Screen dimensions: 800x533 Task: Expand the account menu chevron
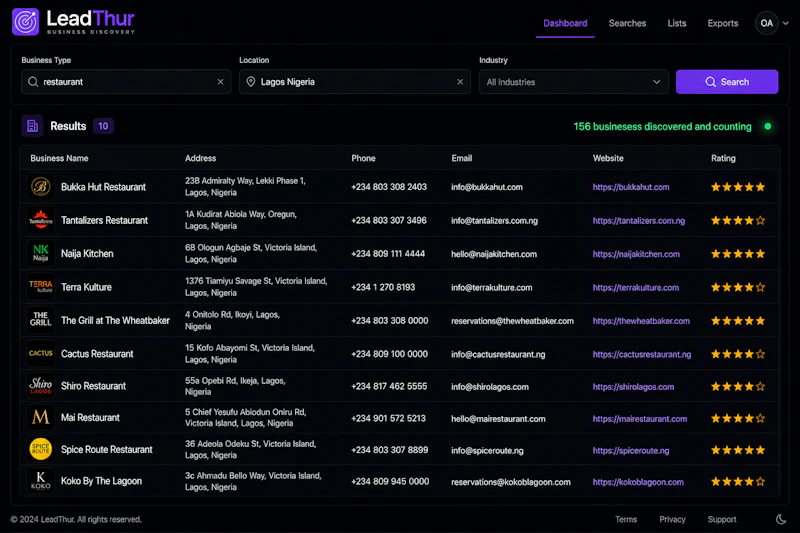(x=786, y=23)
